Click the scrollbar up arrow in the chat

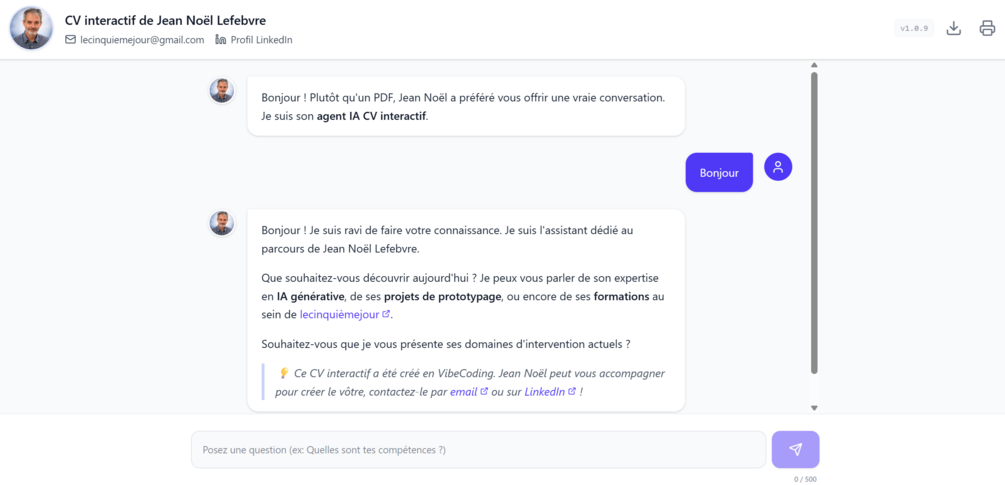pyautogui.click(x=815, y=65)
